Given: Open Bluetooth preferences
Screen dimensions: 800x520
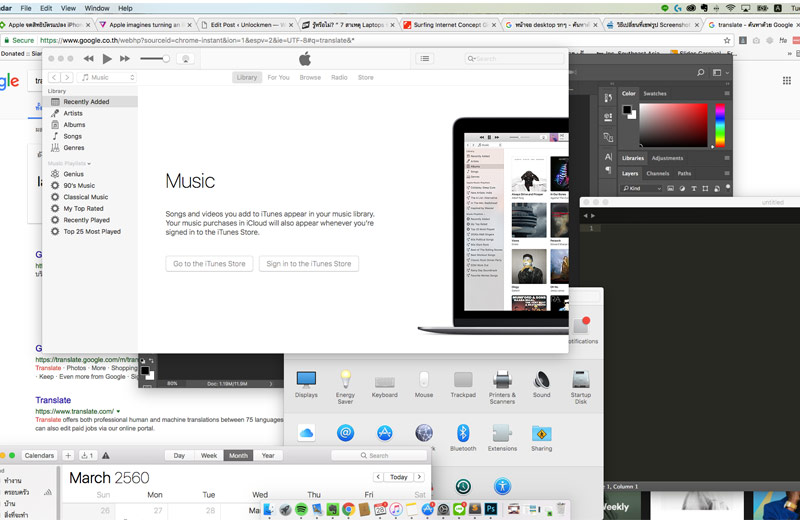Looking at the screenshot, I should pyautogui.click(x=463, y=437).
